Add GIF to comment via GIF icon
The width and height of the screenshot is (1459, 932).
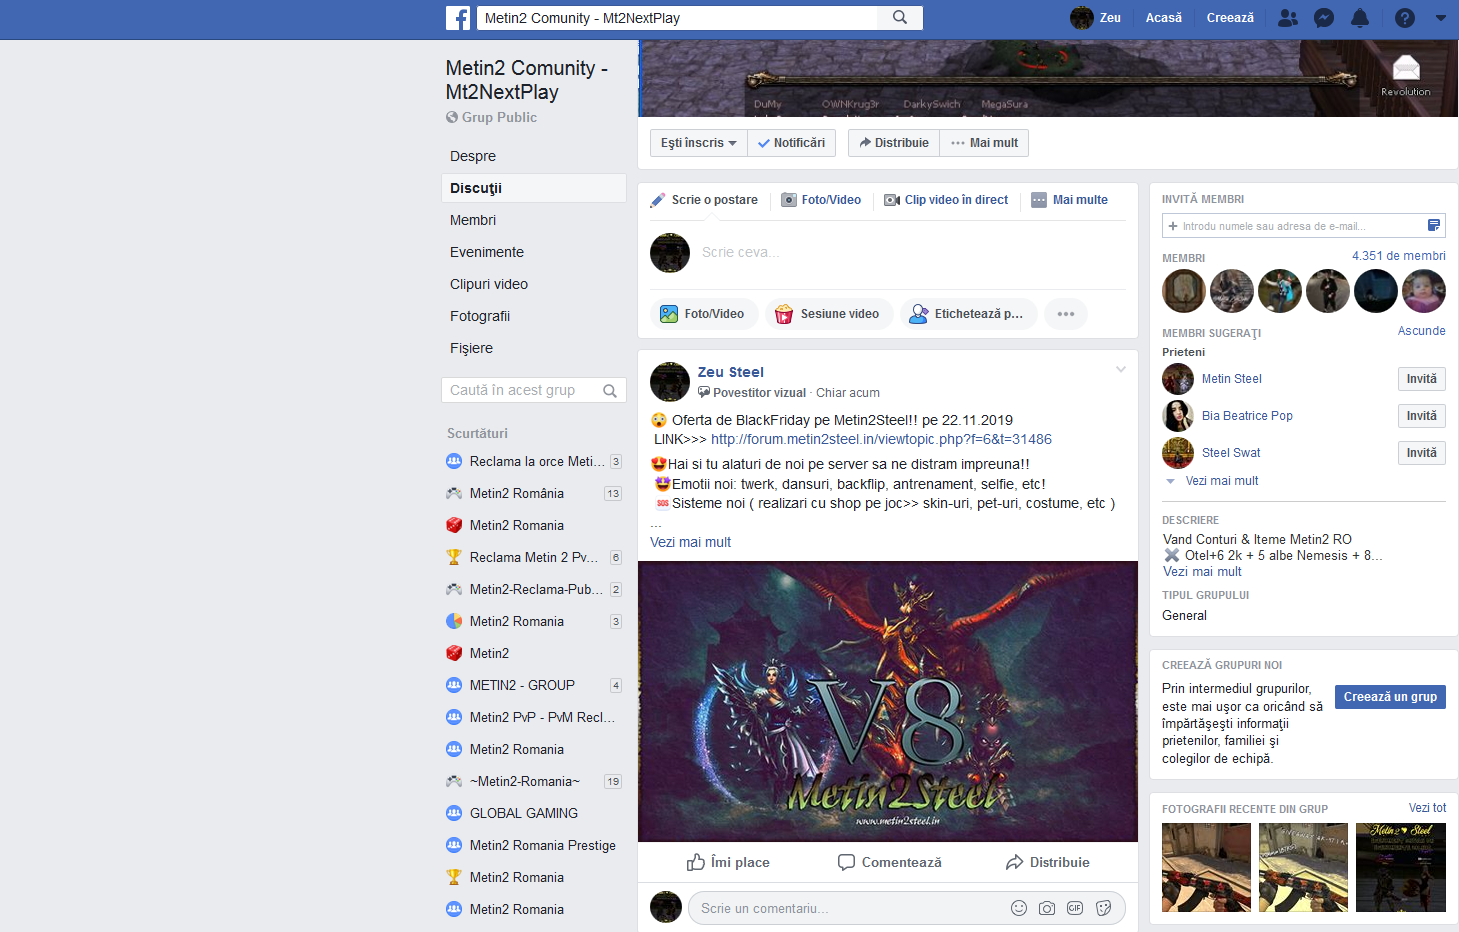pyautogui.click(x=1075, y=908)
